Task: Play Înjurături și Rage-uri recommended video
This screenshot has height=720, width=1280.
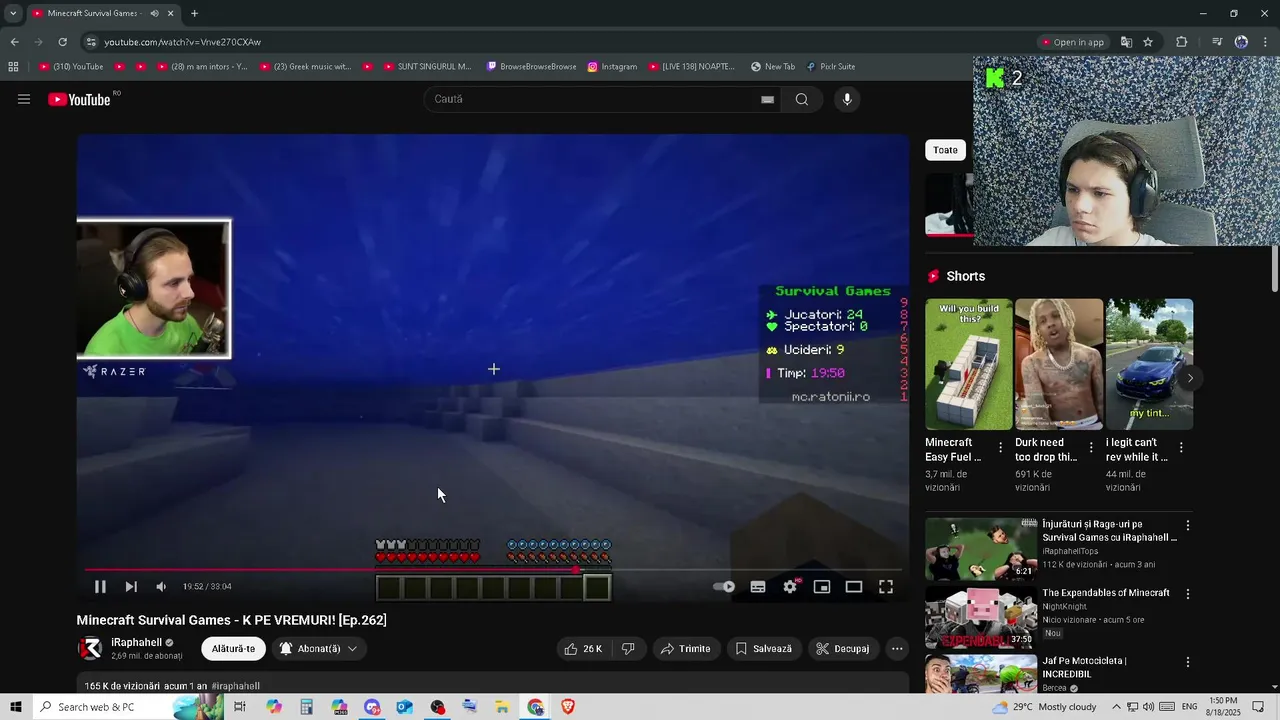Action: tap(981, 548)
